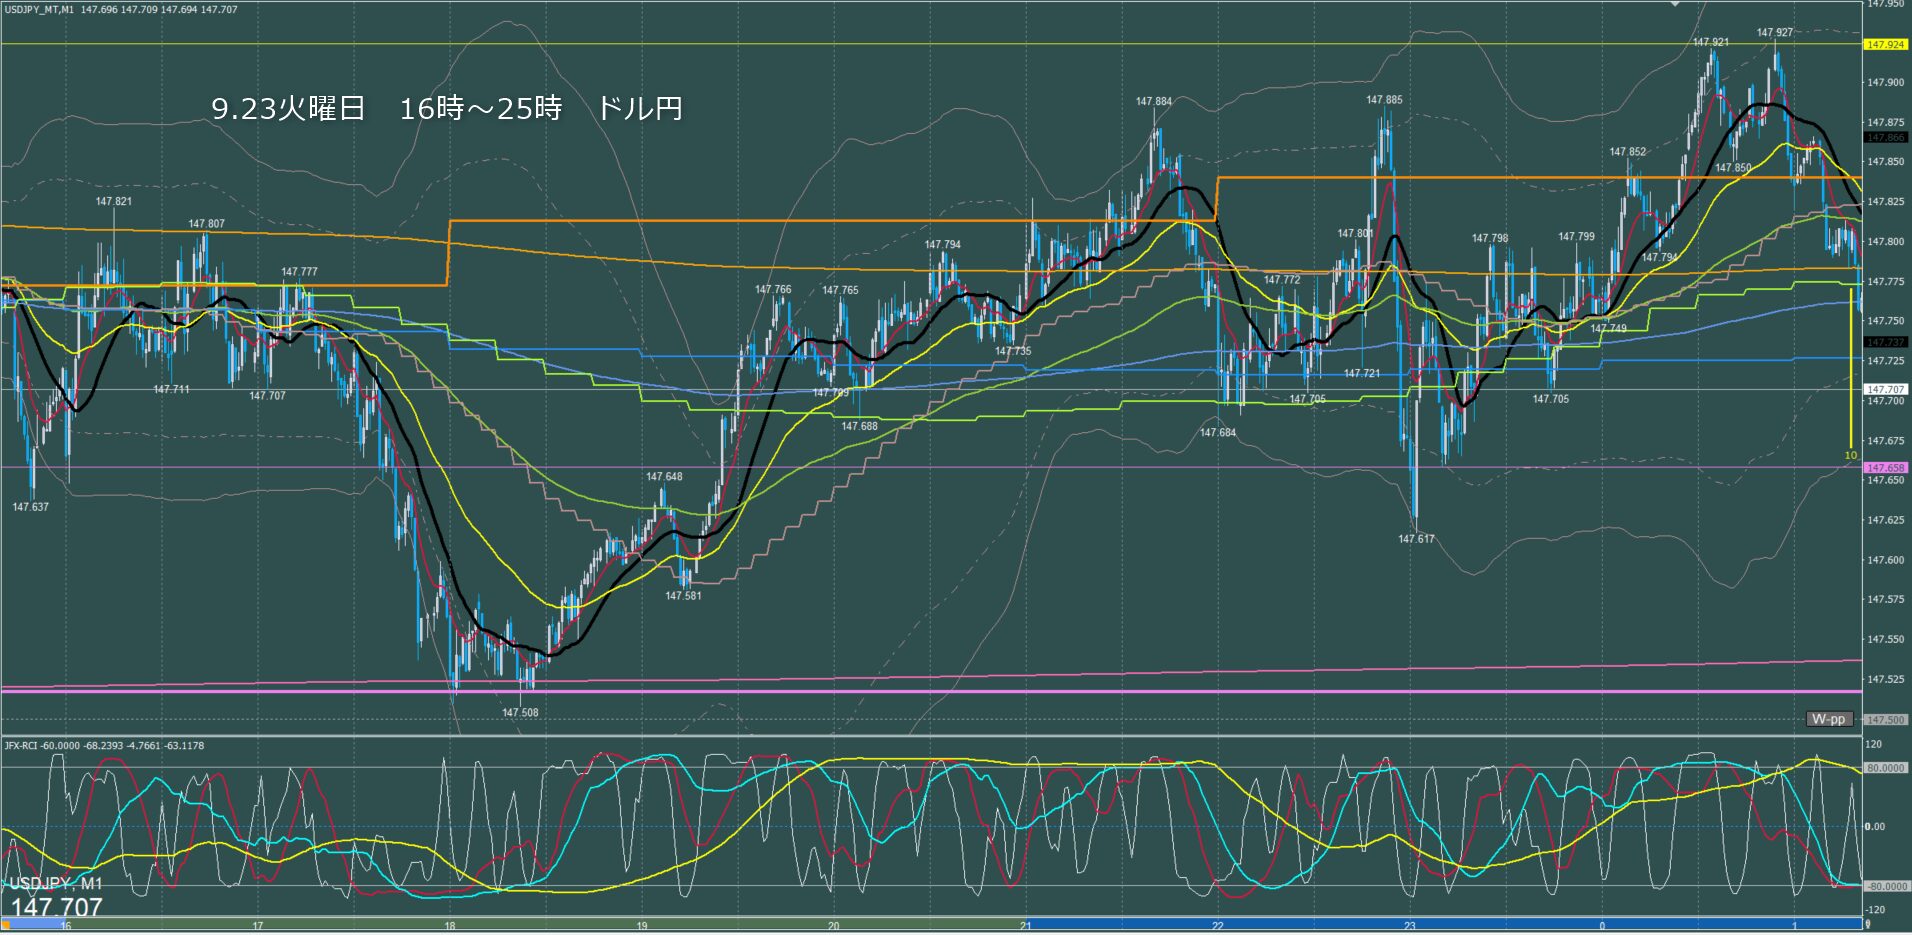Click the pink 147.658 price tag
Screen dimensions: 1912x935
click(1885, 468)
